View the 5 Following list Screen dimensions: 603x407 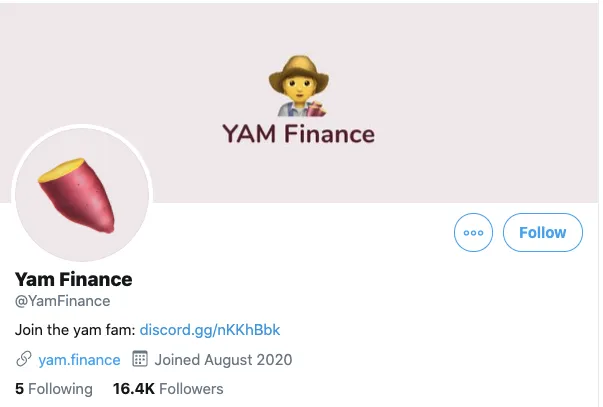tap(54, 389)
